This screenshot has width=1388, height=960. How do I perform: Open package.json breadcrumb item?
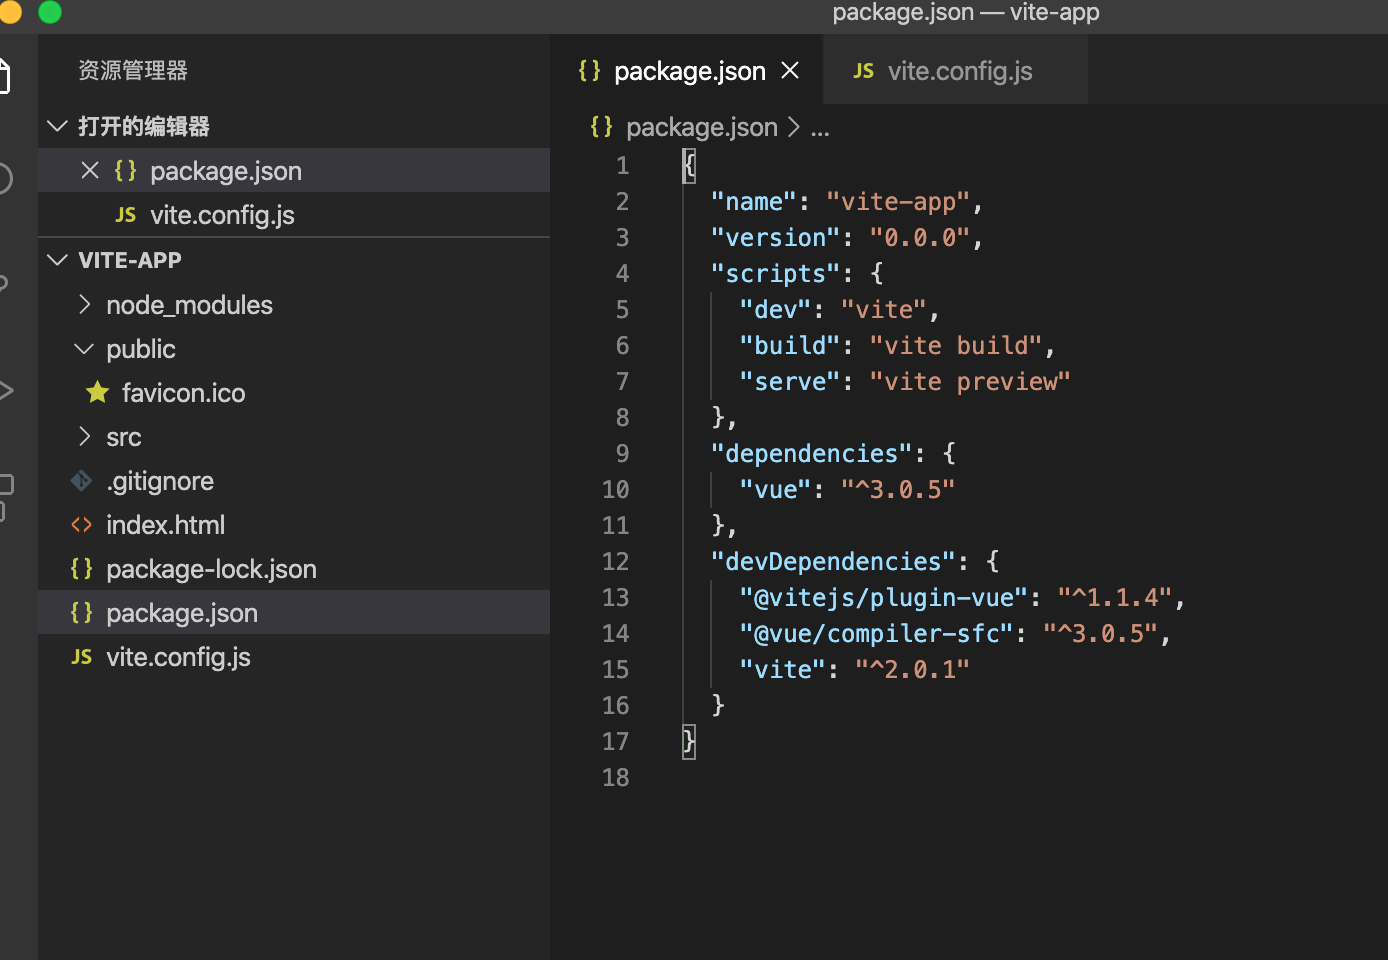coord(702,127)
